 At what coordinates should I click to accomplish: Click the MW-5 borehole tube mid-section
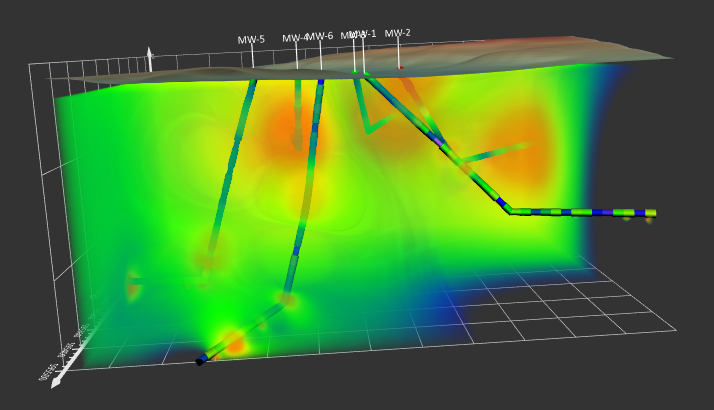coord(232,170)
